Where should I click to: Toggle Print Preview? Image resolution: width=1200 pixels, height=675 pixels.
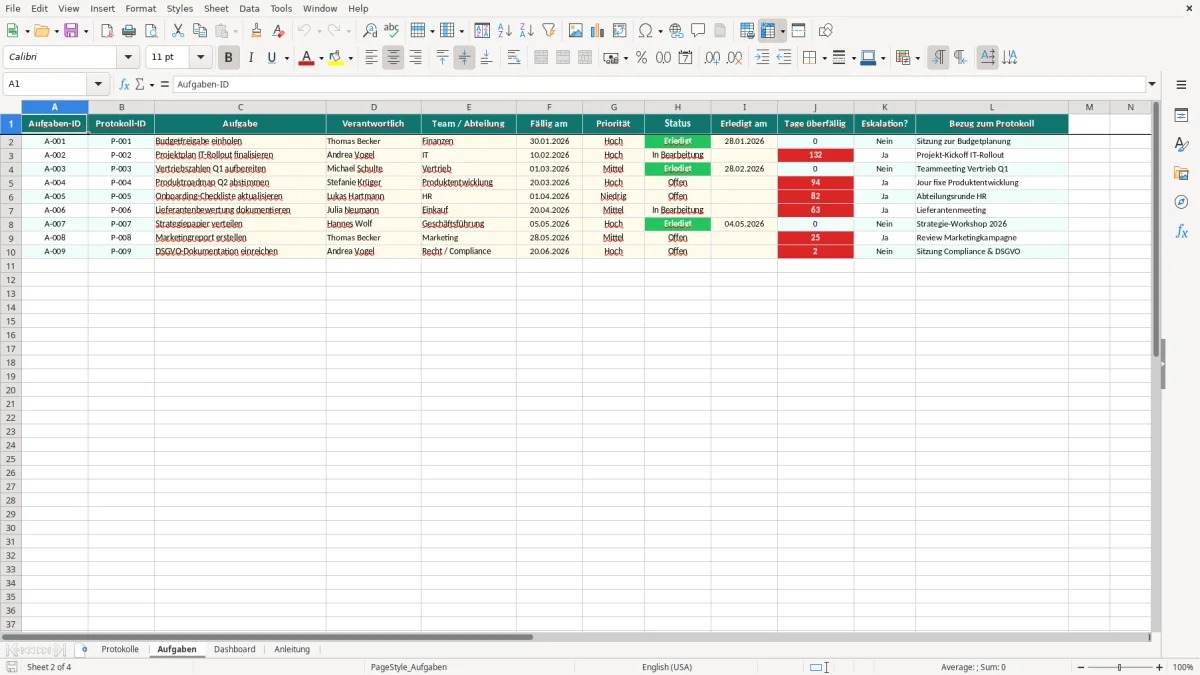click(151, 31)
